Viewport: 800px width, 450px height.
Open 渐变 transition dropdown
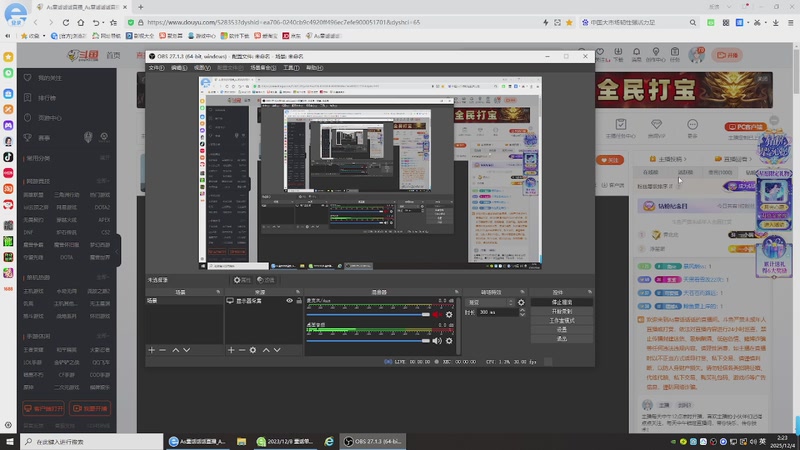(x=489, y=303)
